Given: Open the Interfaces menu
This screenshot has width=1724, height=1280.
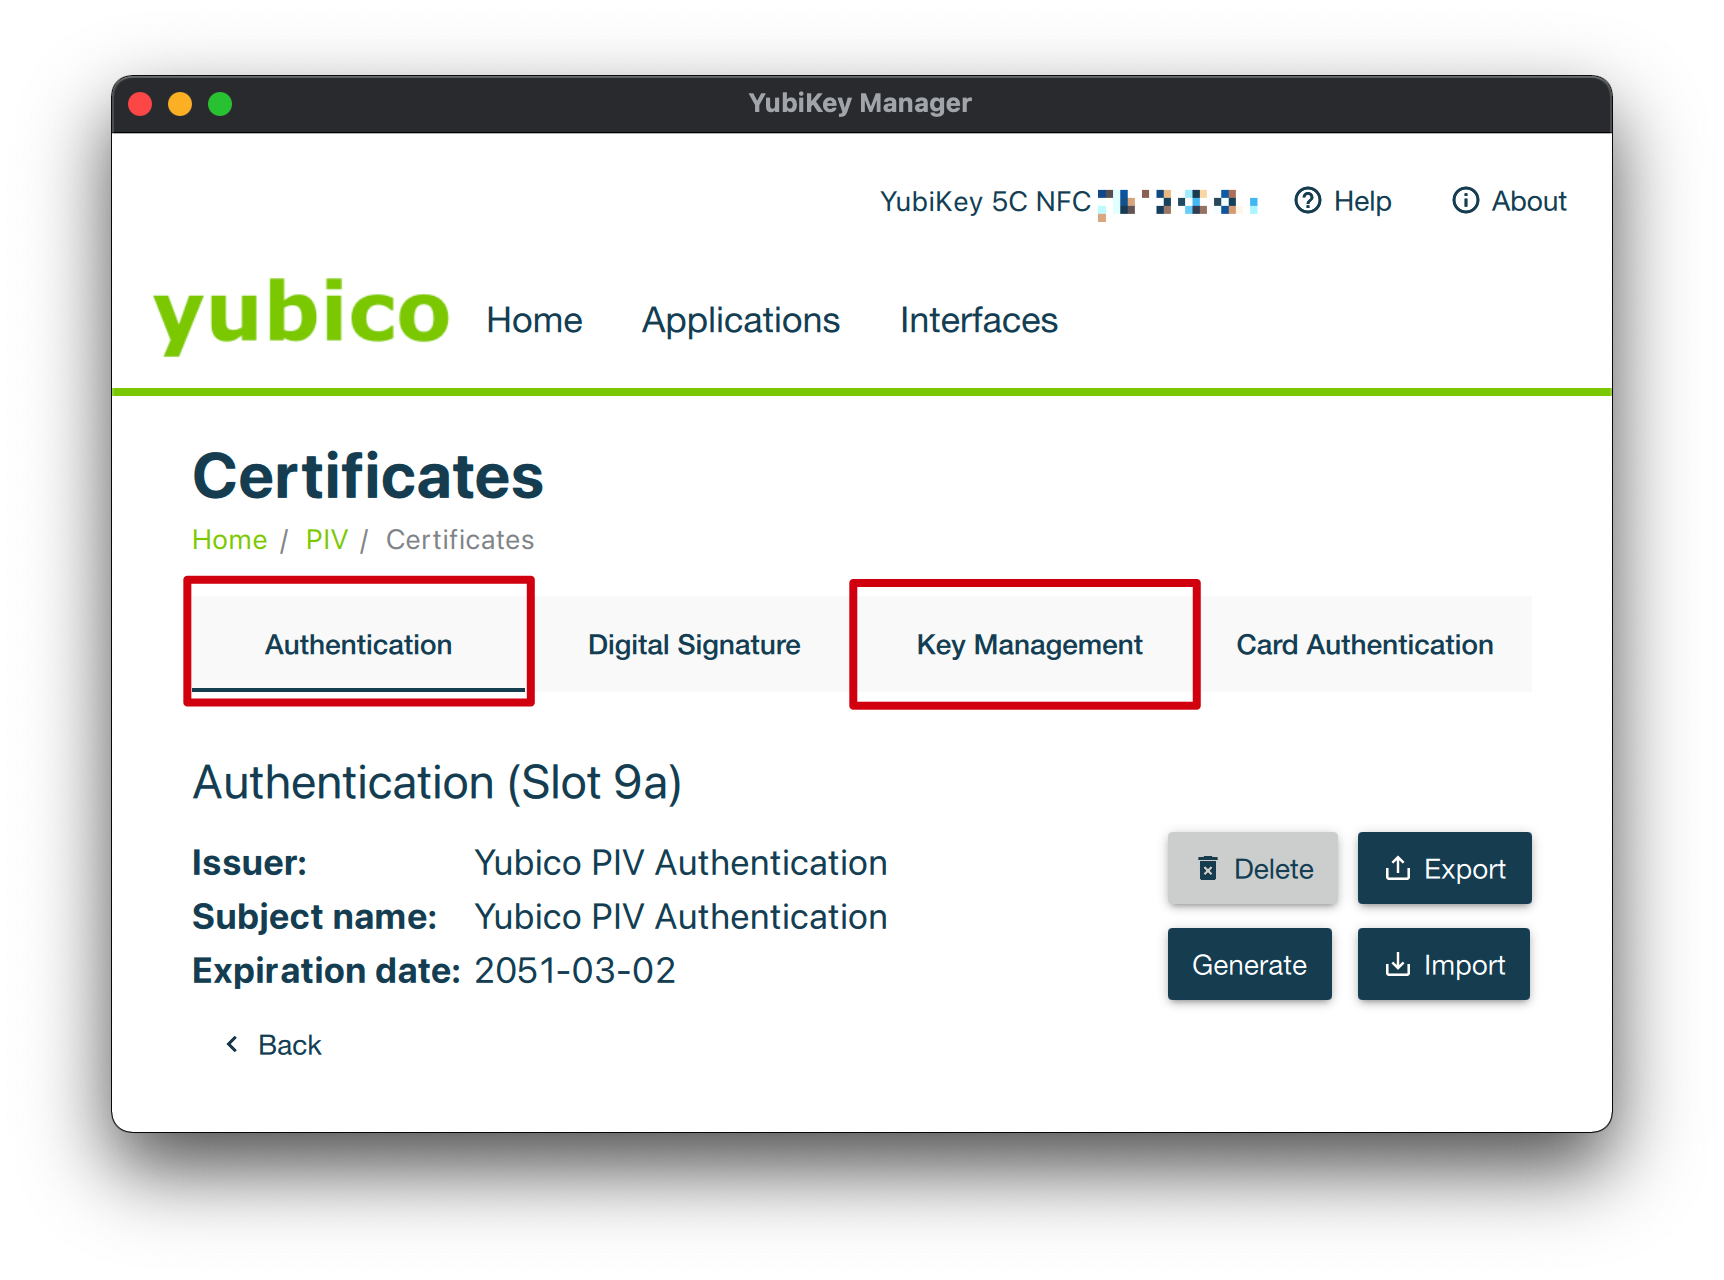Looking at the screenshot, I should (x=979, y=320).
